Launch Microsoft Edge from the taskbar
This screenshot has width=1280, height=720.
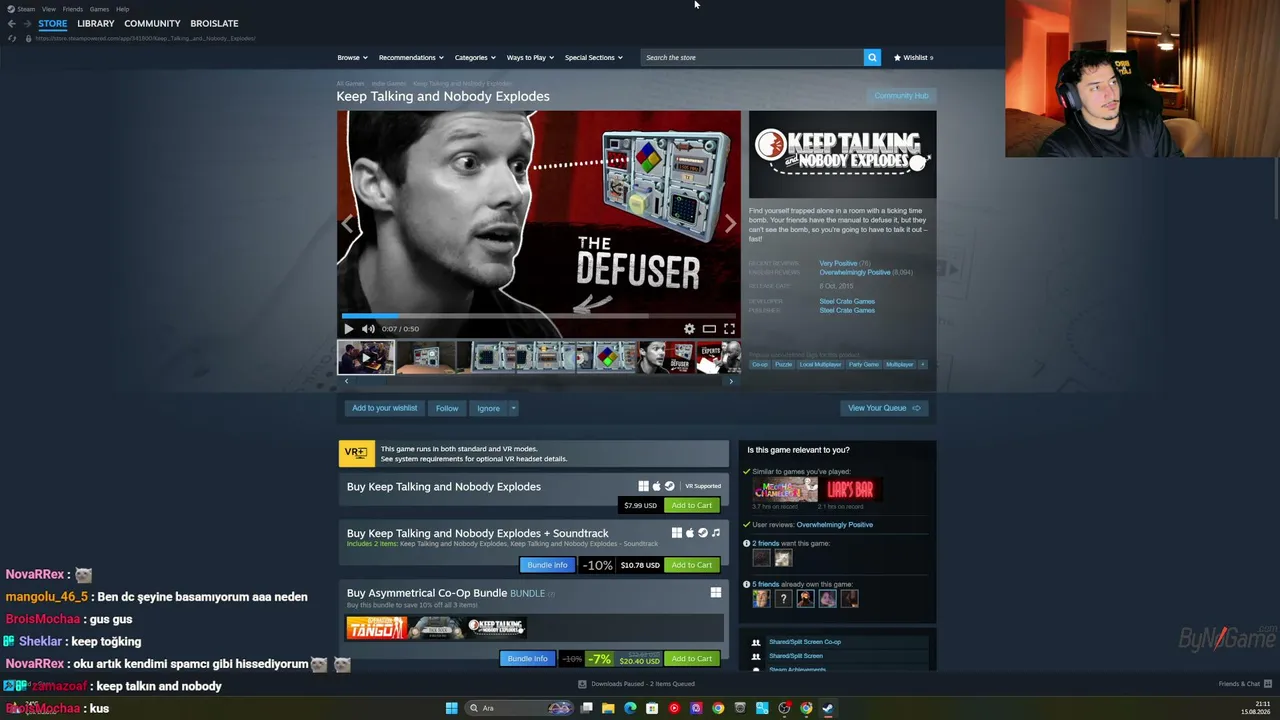[x=630, y=708]
